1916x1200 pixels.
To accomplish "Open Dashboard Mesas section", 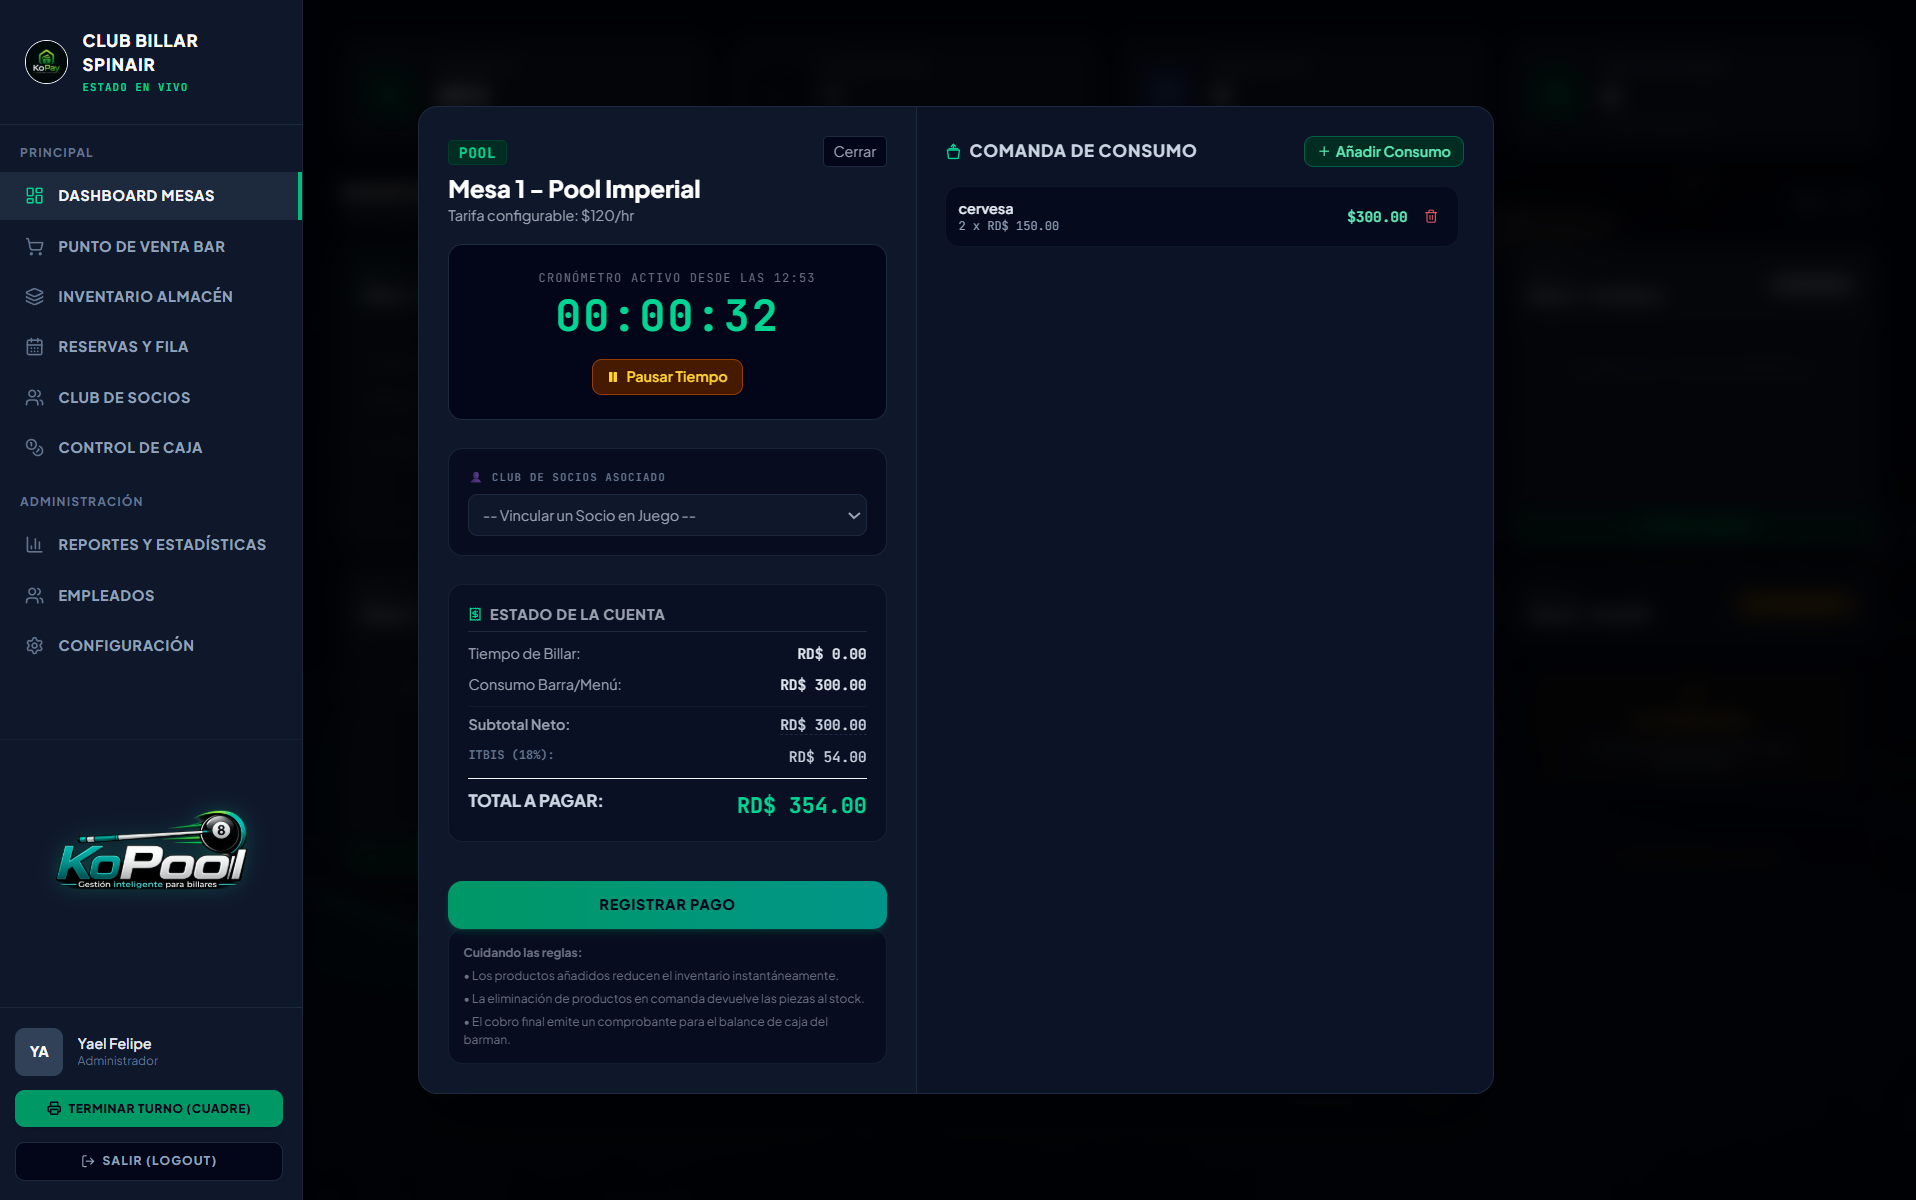I will coord(150,196).
